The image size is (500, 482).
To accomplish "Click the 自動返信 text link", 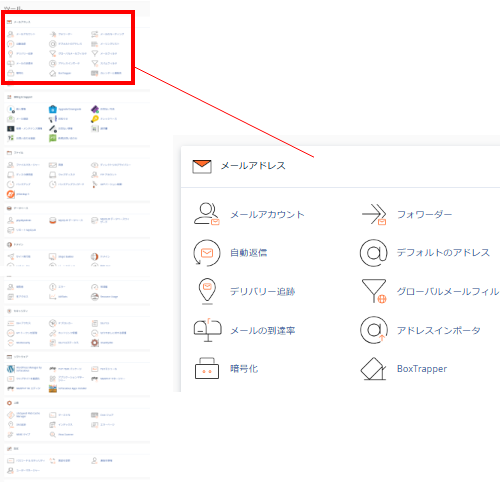I will [249, 253].
